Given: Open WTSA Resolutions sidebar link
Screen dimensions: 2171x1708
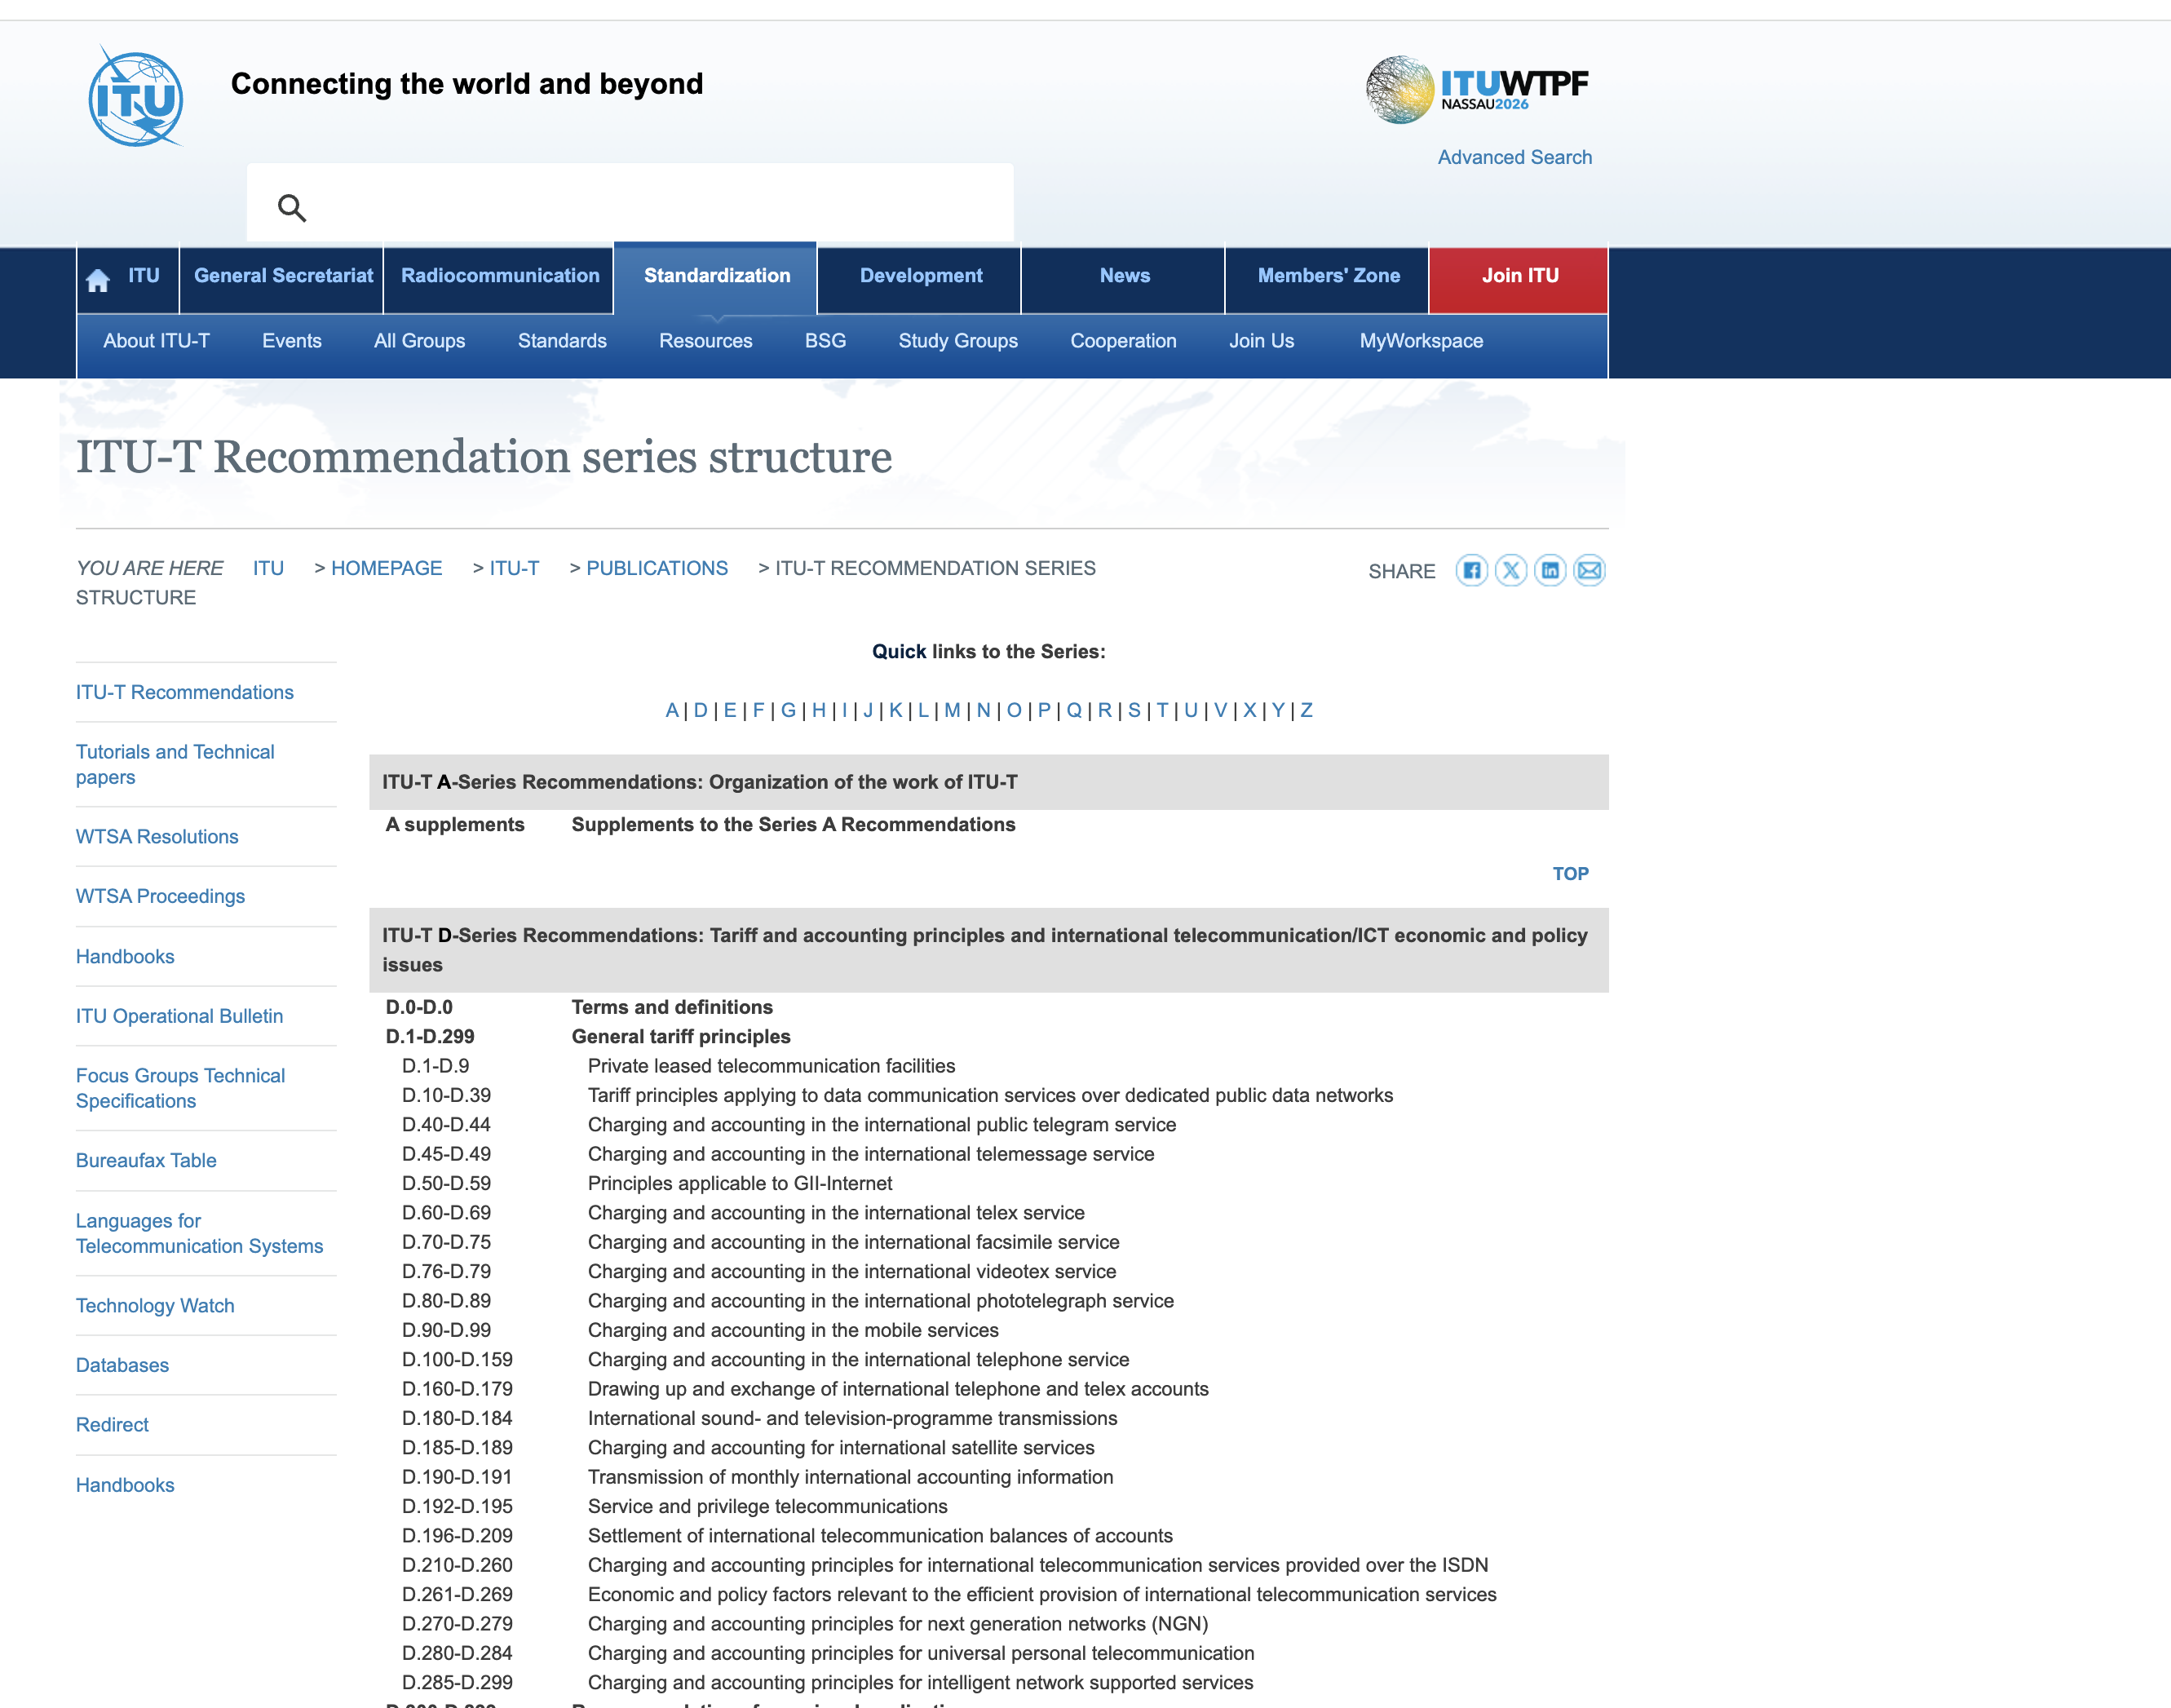Looking at the screenshot, I should point(157,837).
